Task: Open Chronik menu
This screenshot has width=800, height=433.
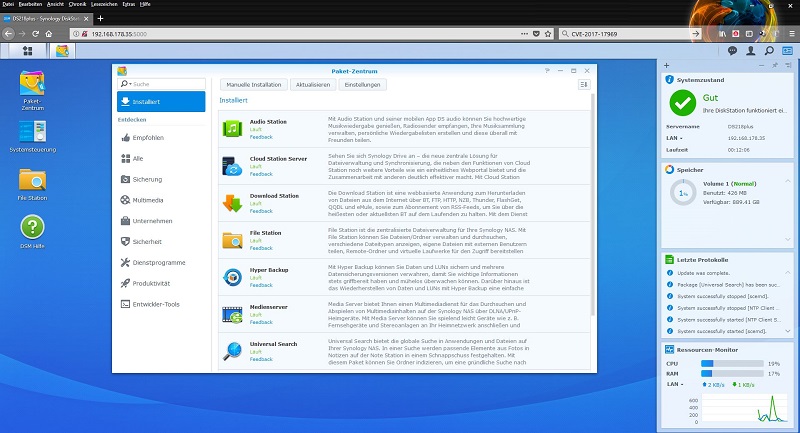Action: [x=77, y=4]
